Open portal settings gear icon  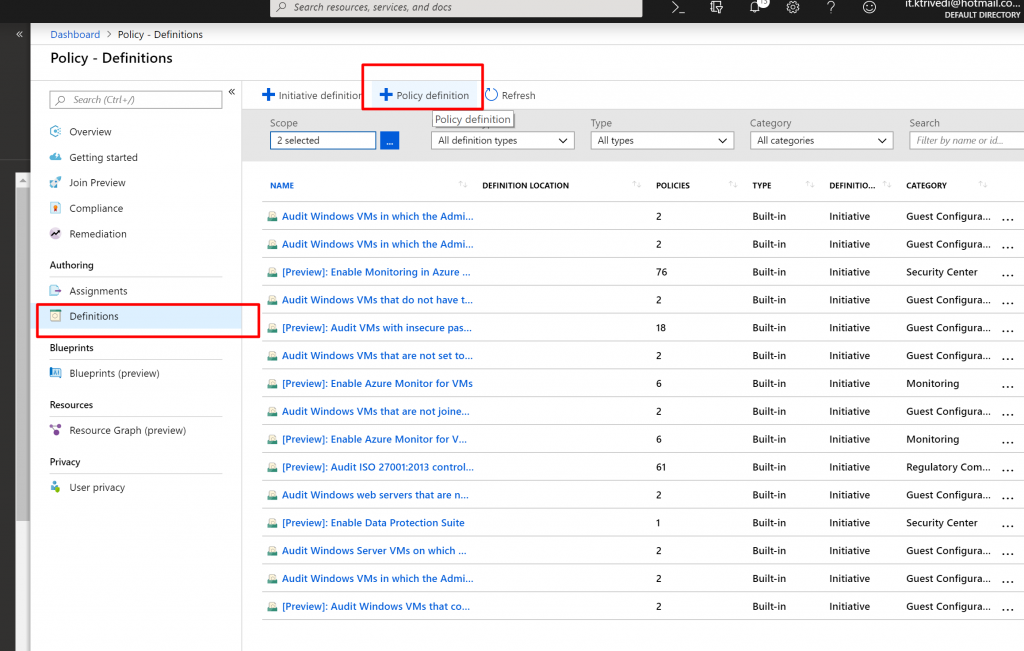pyautogui.click(x=793, y=7)
